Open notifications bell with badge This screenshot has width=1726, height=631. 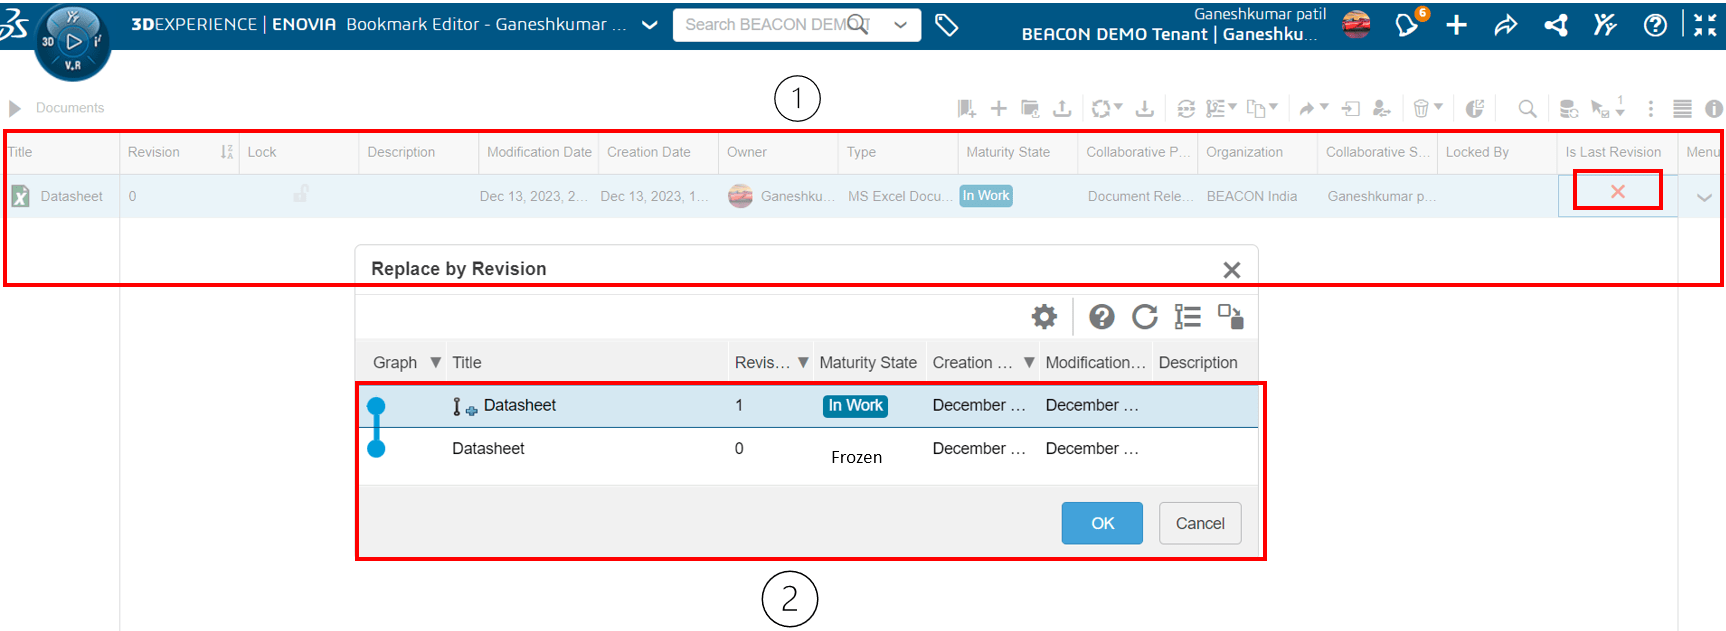click(1408, 25)
